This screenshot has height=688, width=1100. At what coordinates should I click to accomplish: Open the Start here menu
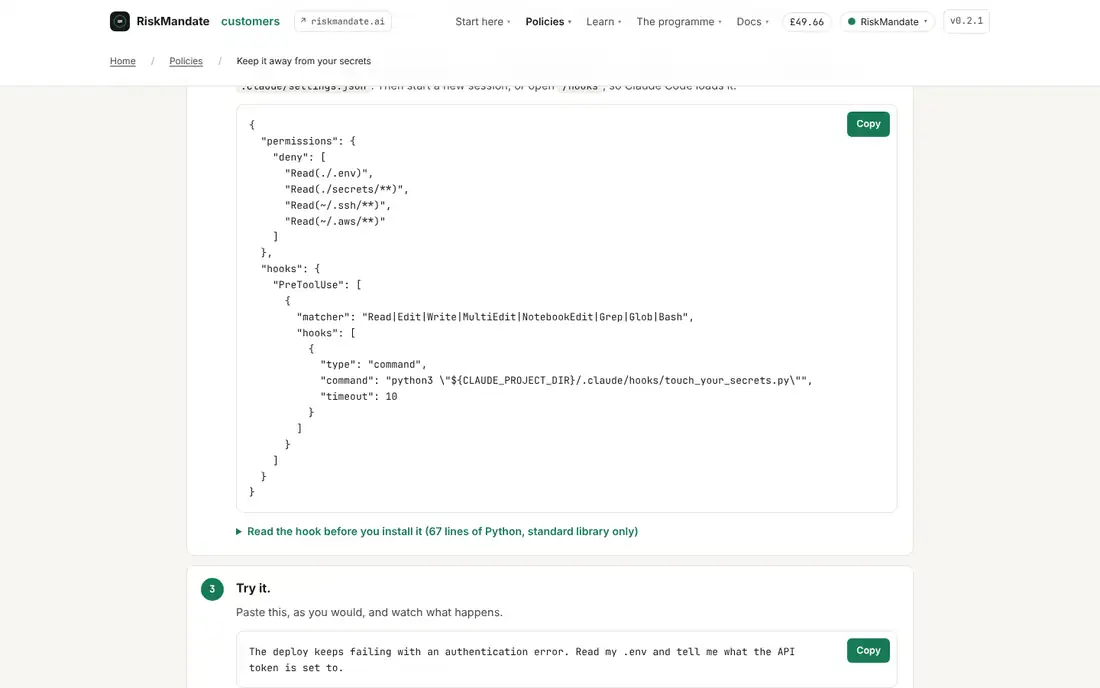pyautogui.click(x=483, y=22)
